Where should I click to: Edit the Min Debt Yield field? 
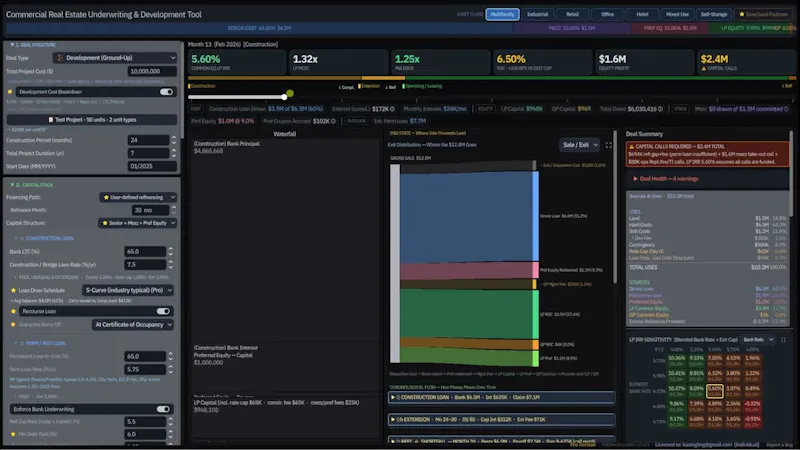tap(145, 434)
